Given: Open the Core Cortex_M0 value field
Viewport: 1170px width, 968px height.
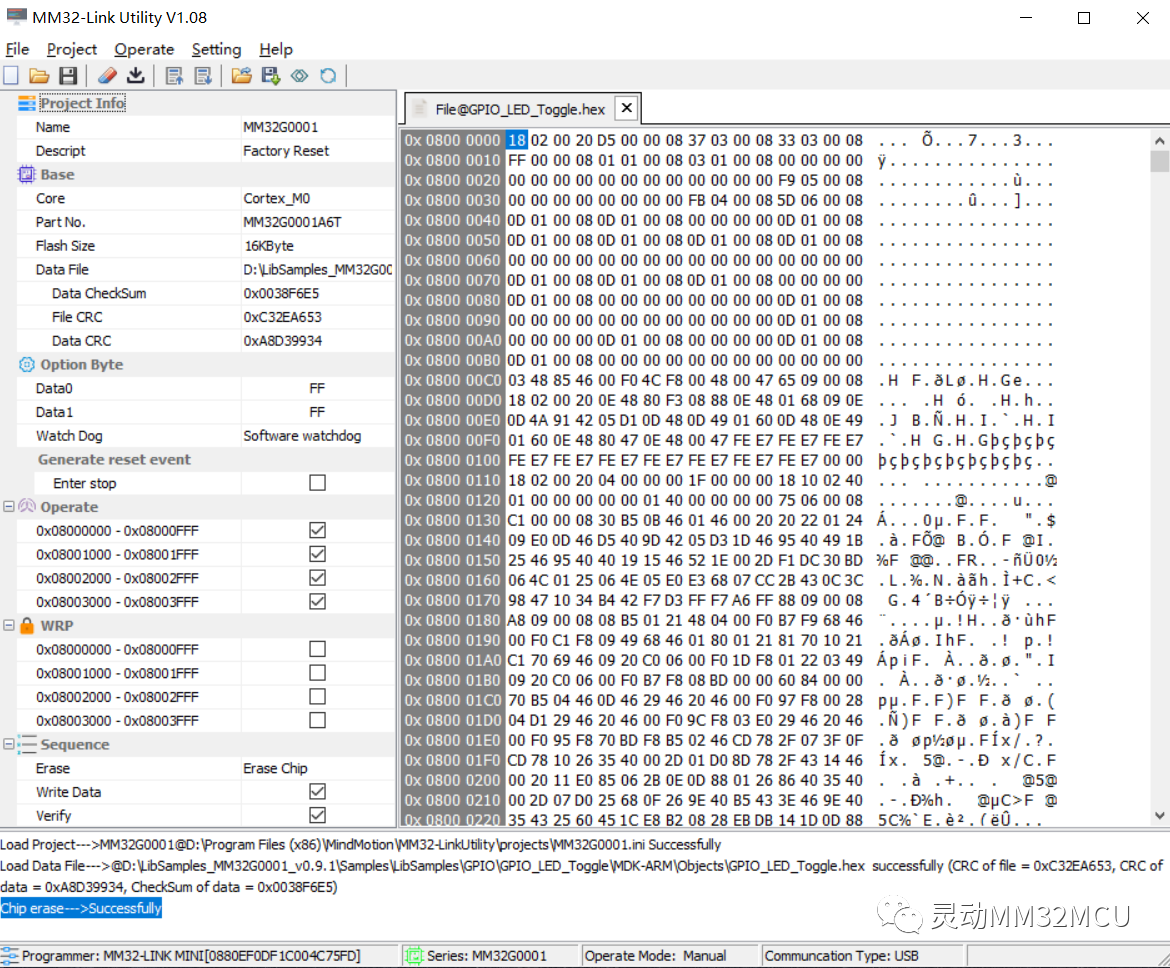Looking at the screenshot, I should 318,199.
